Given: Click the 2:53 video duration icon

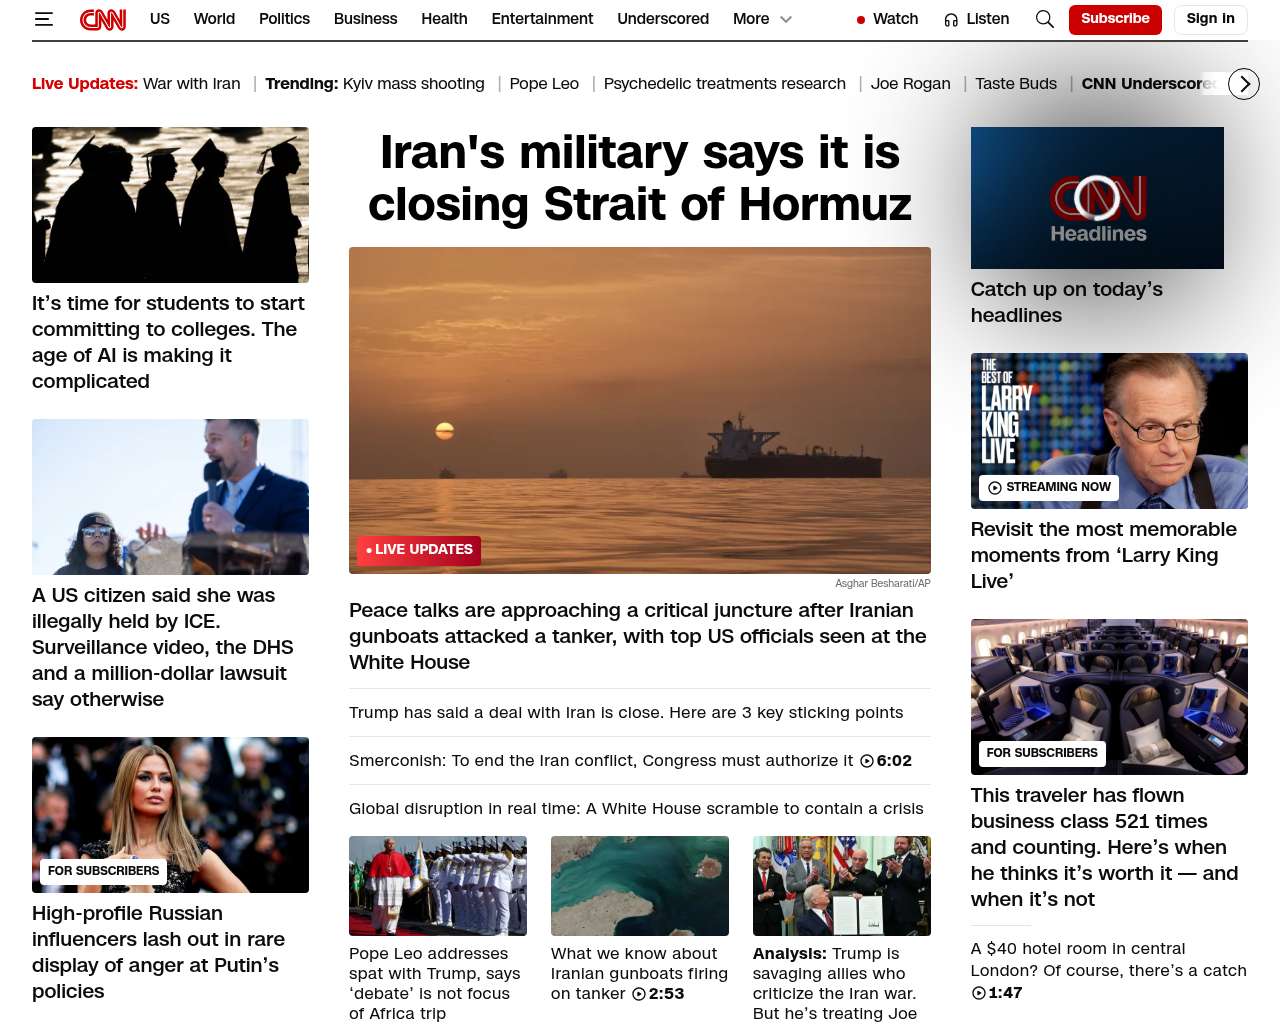Looking at the screenshot, I should pyautogui.click(x=639, y=994).
